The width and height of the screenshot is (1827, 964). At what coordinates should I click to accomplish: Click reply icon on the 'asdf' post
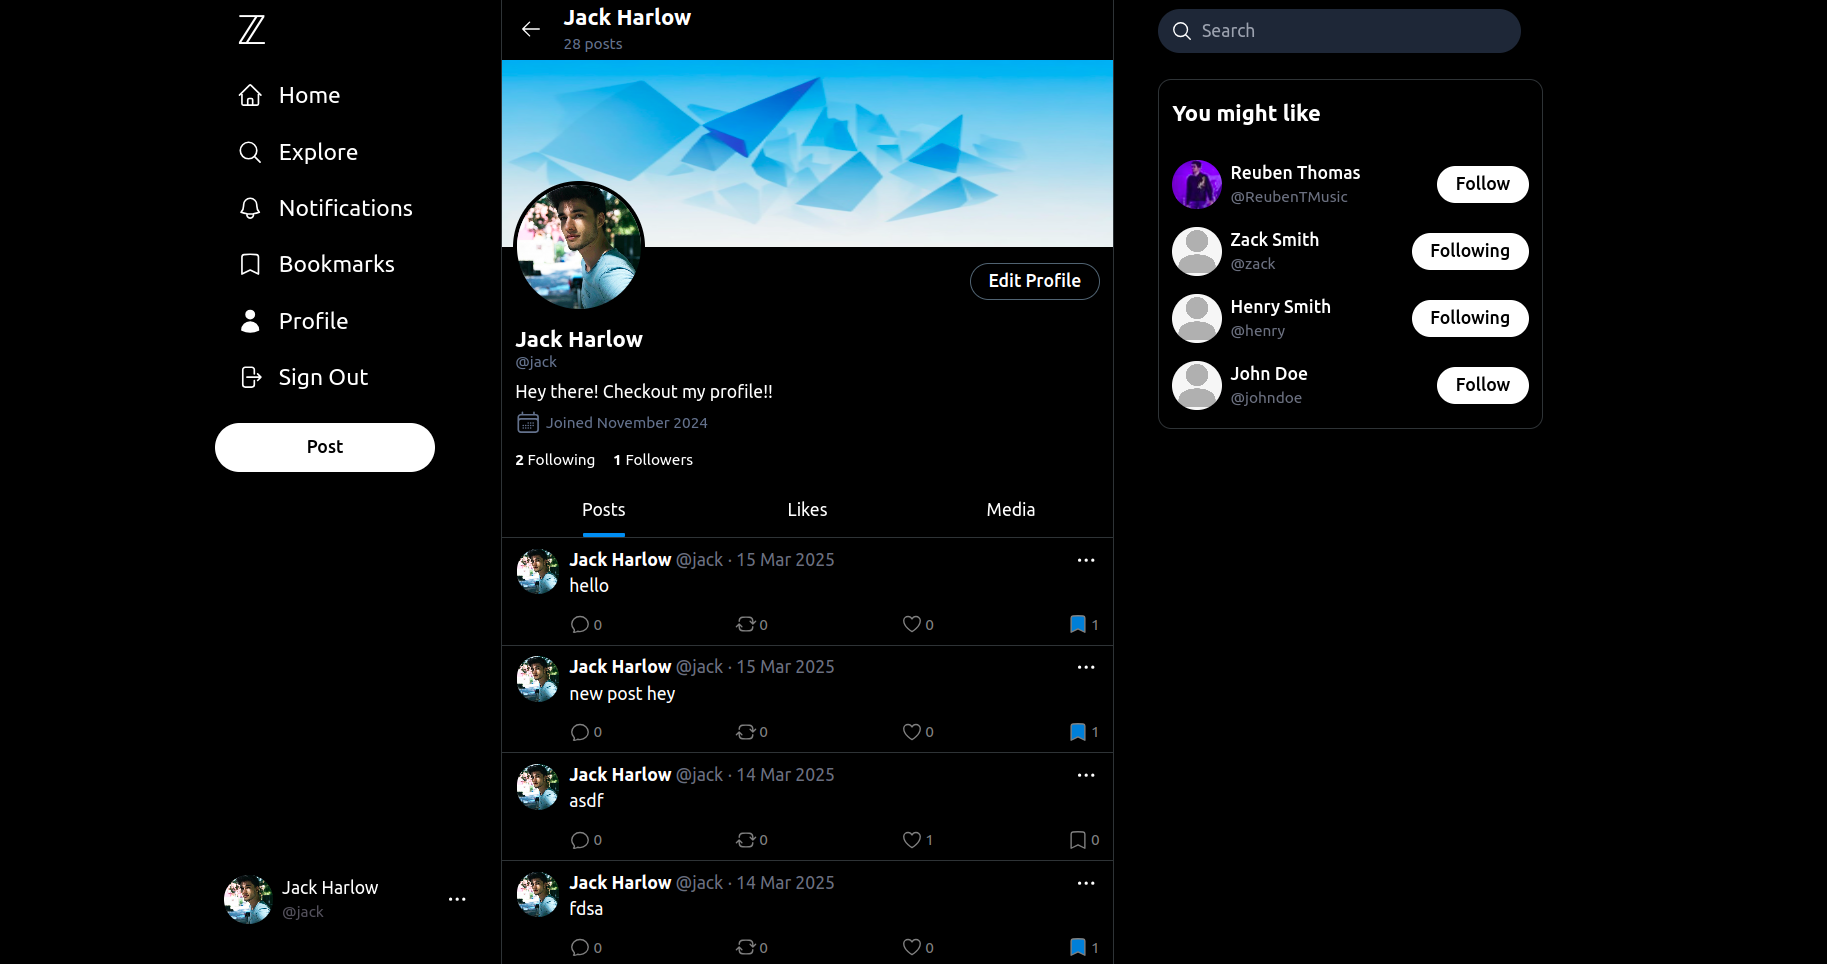pyautogui.click(x=579, y=840)
